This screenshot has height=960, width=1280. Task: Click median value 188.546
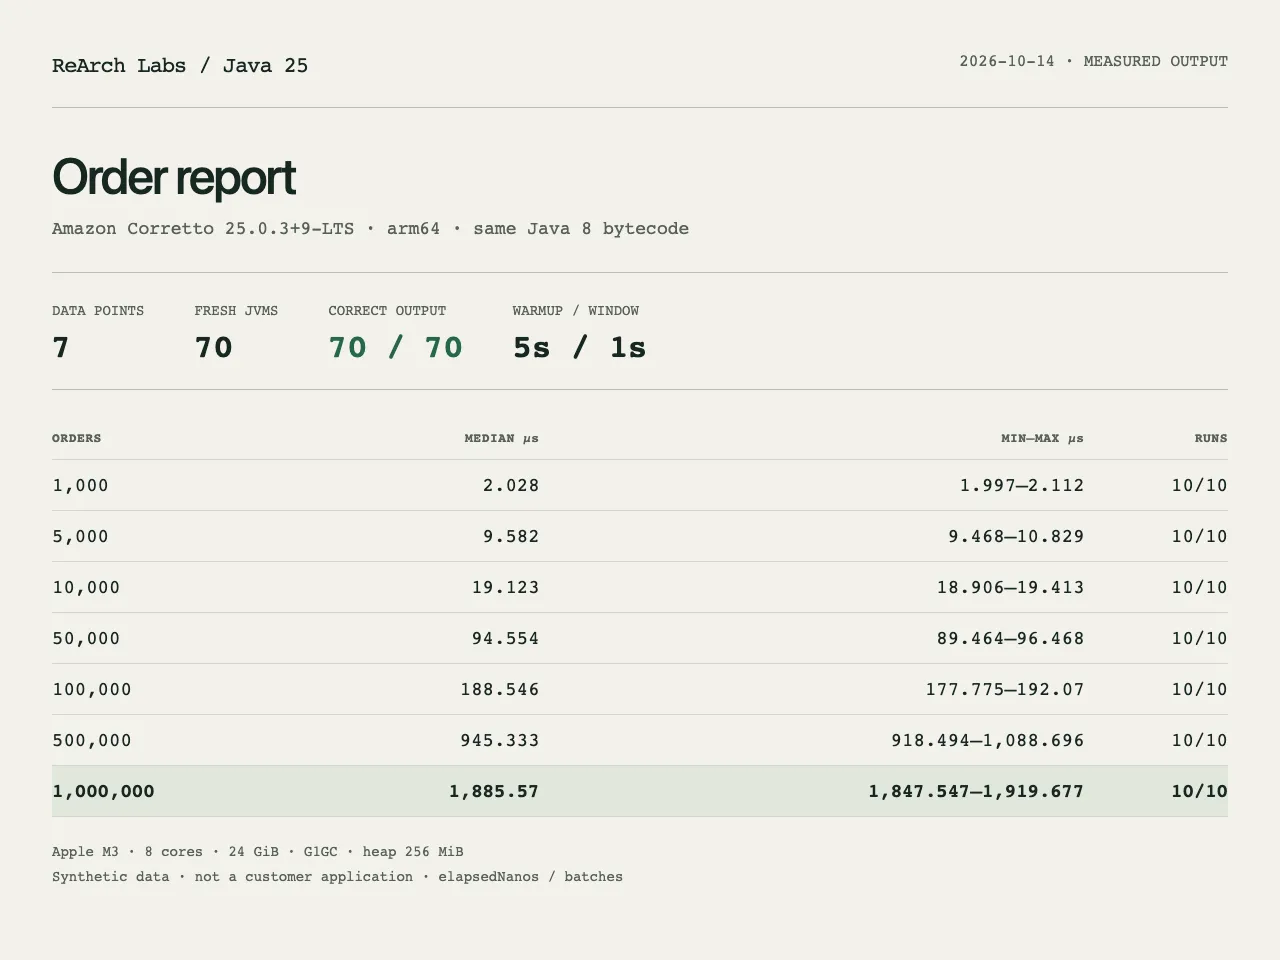point(500,690)
